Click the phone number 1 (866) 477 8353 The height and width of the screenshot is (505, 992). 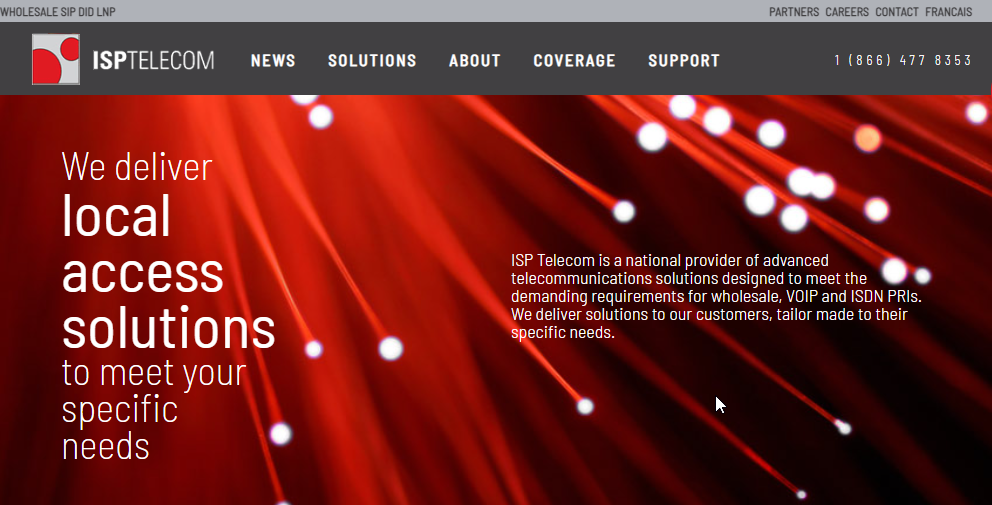[x=903, y=60]
